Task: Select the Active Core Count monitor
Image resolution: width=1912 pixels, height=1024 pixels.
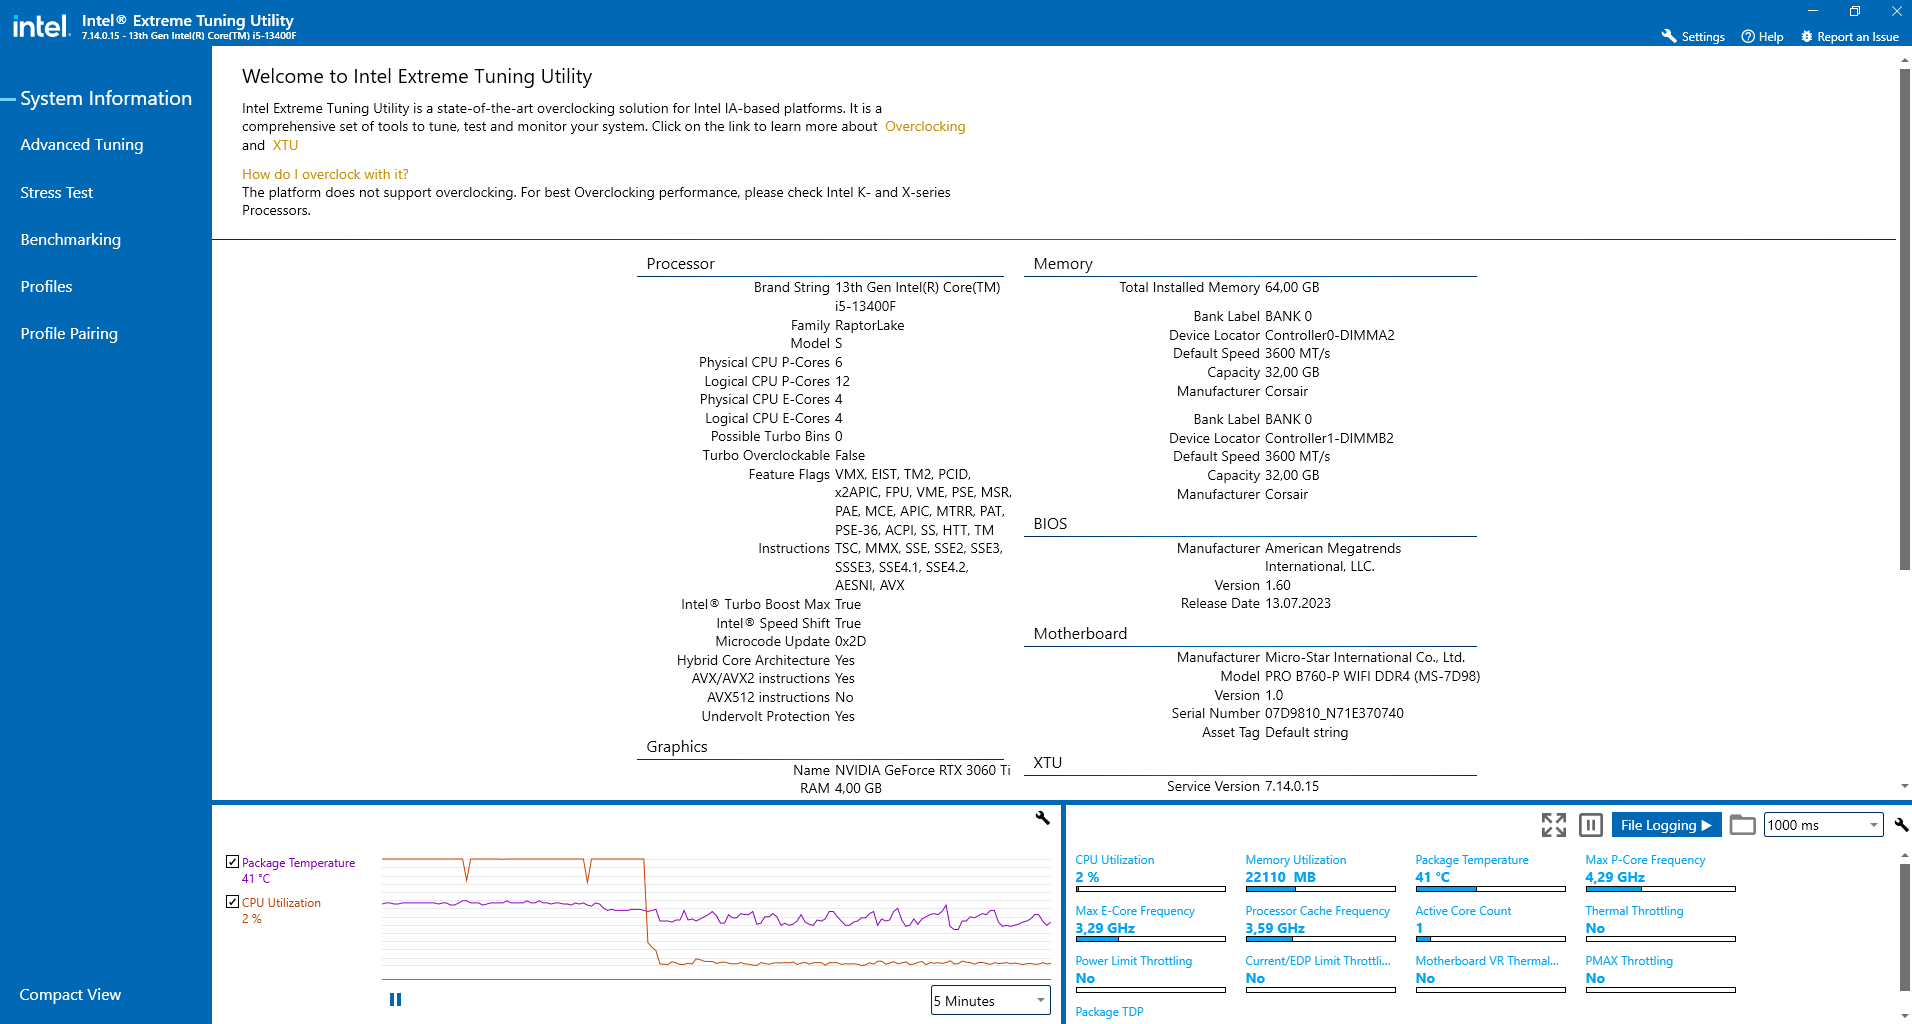Action: (1490, 925)
